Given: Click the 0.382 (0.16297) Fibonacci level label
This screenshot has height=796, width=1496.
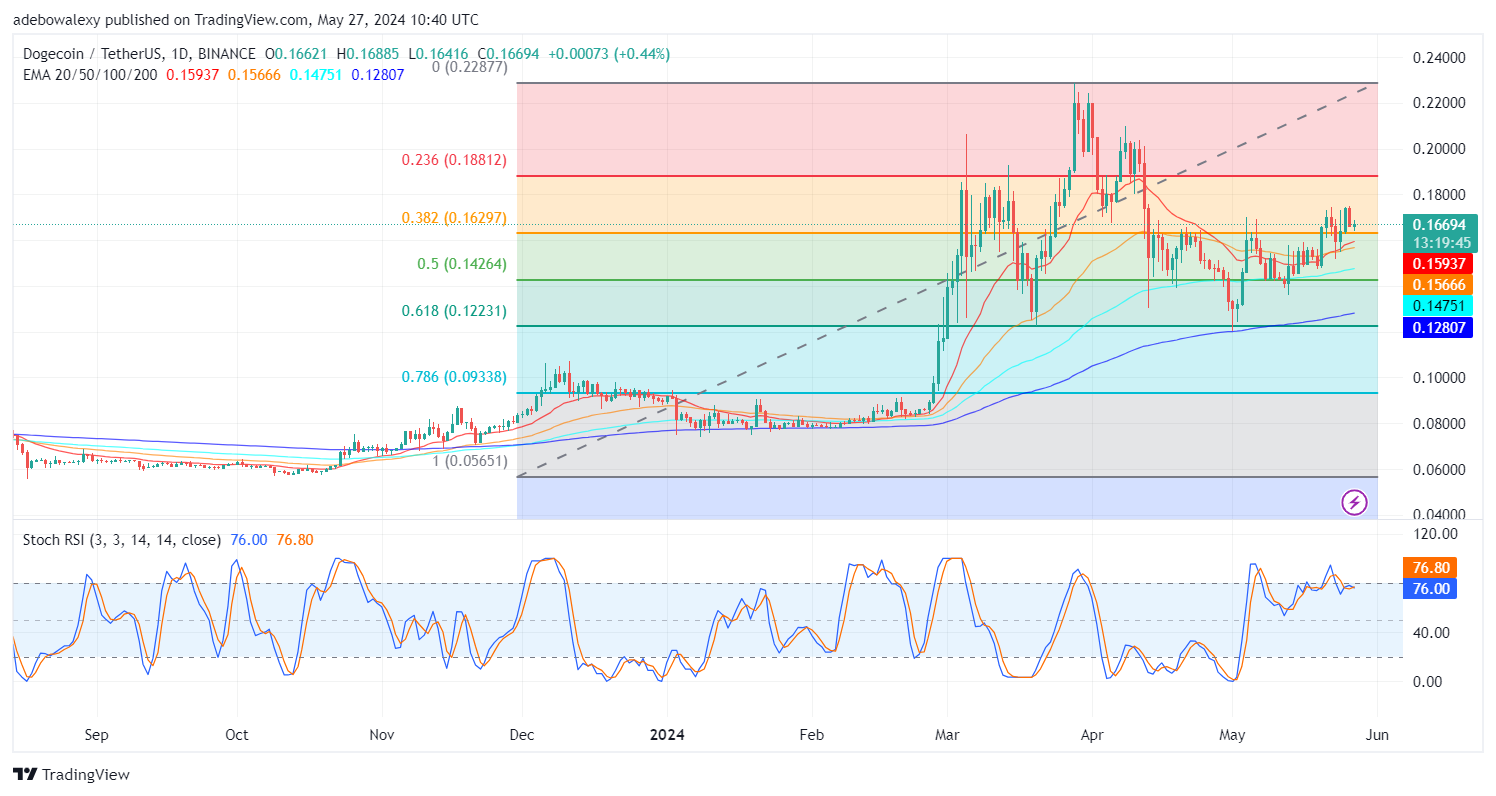Looking at the screenshot, I should 453,218.
